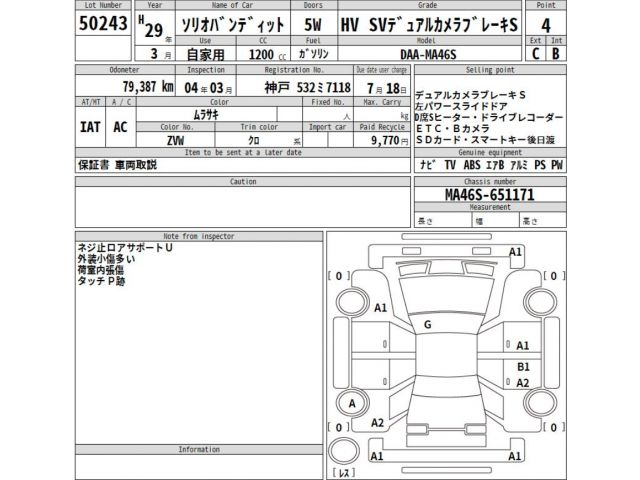Viewport: 640px width, 480px height.
Task: Select the A1 mark beside front bumper
Action: (x=516, y=252)
